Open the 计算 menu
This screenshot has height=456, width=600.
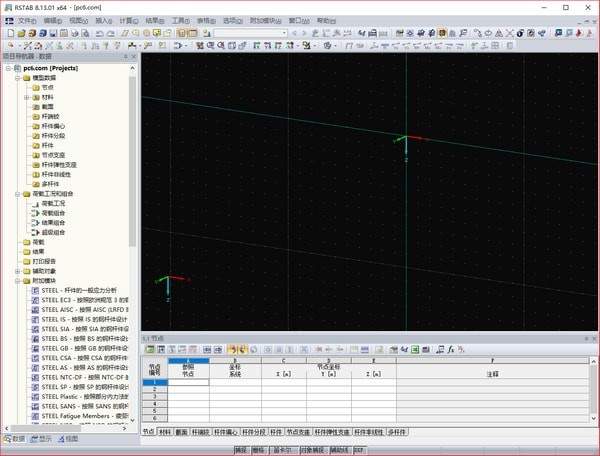pos(127,20)
